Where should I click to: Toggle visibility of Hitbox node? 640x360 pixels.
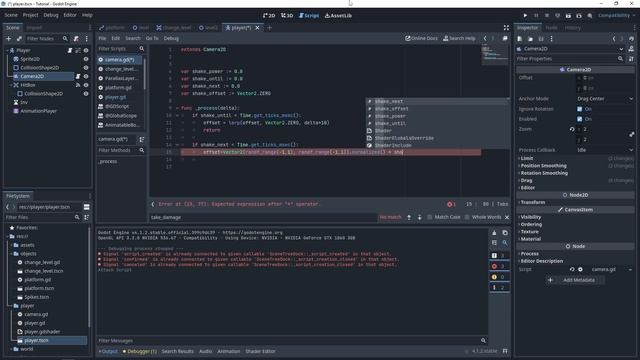point(86,85)
